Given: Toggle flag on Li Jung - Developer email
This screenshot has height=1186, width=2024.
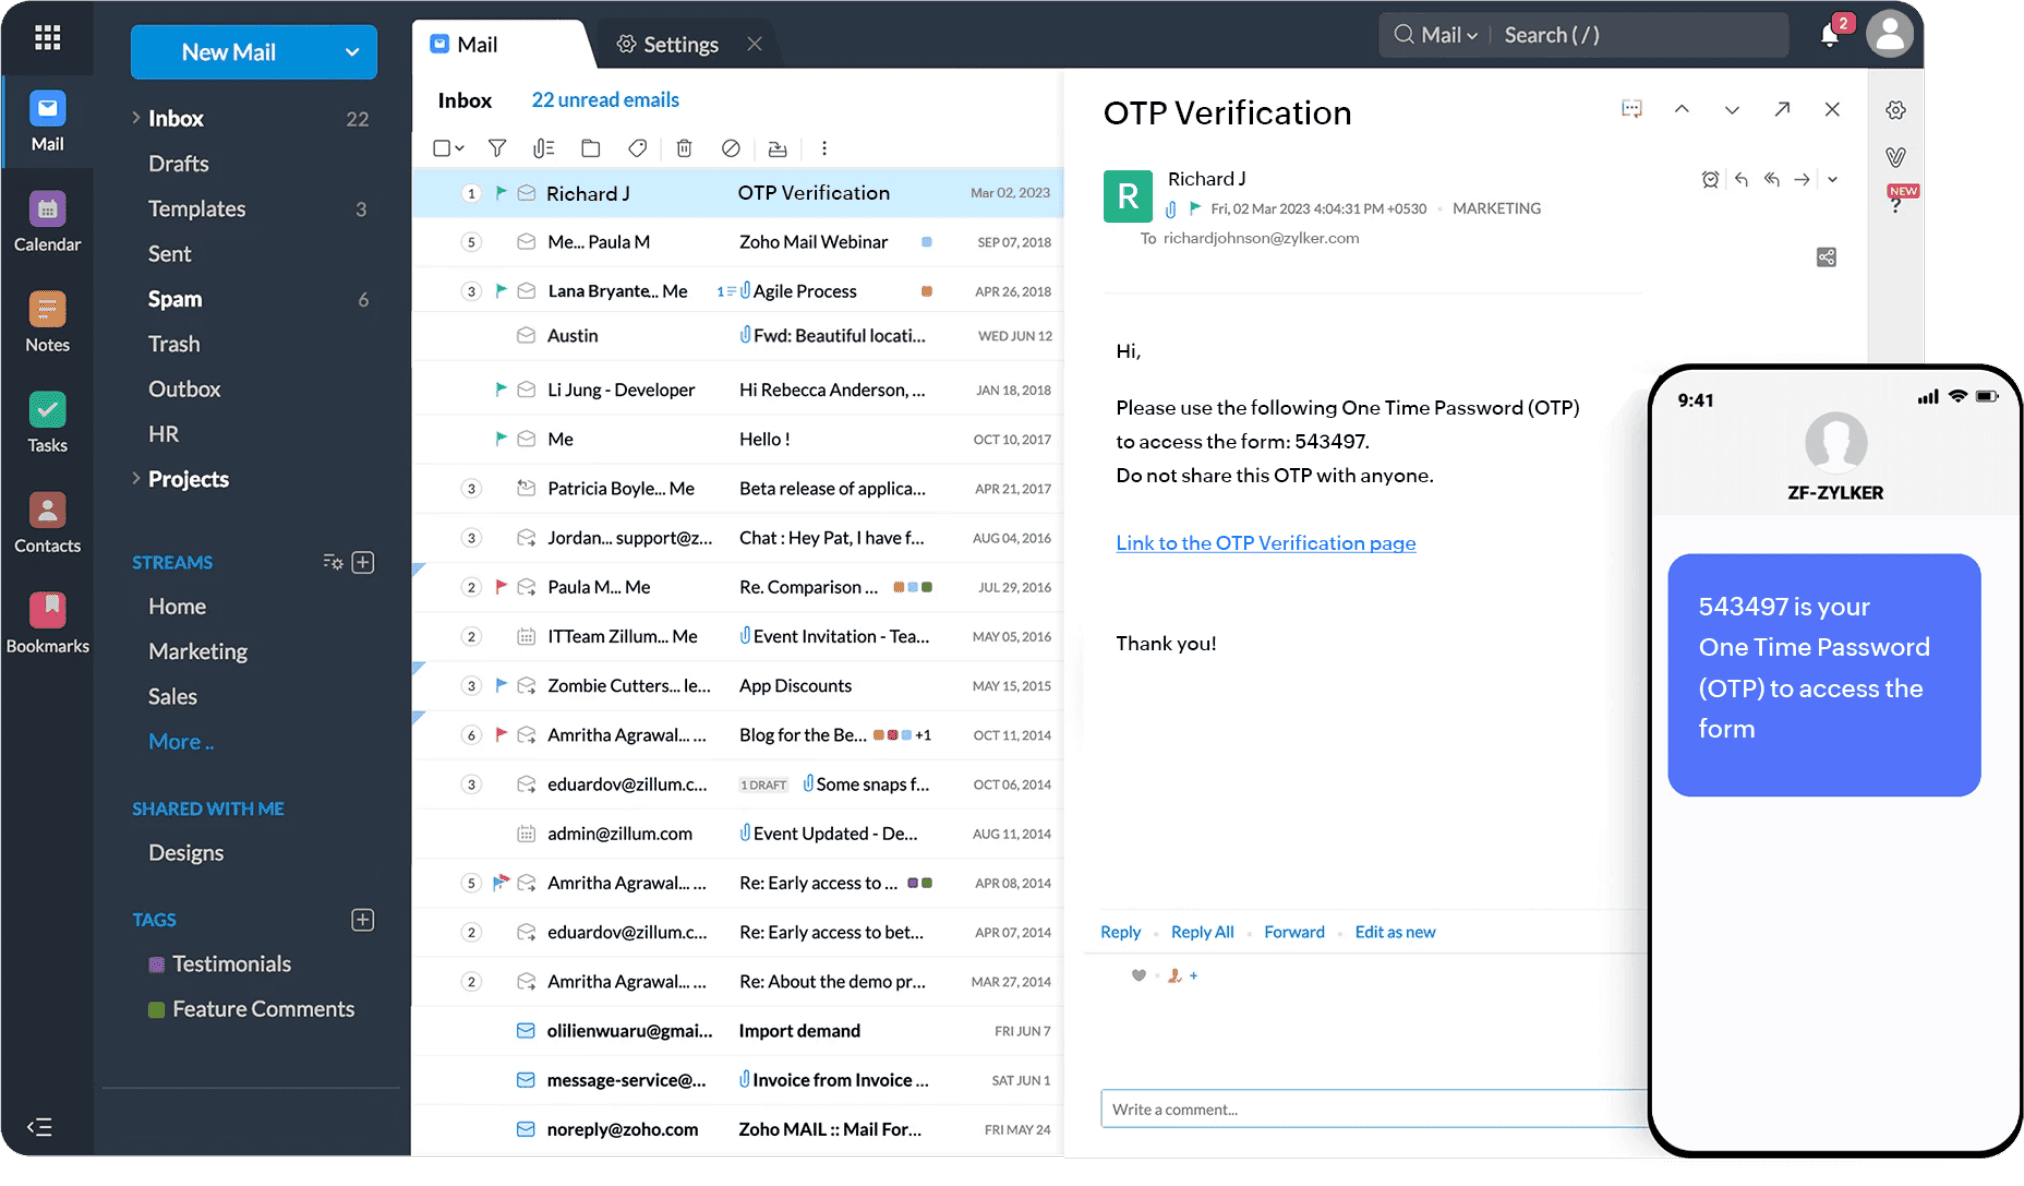Looking at the screenshot, I should click(501, 389).
